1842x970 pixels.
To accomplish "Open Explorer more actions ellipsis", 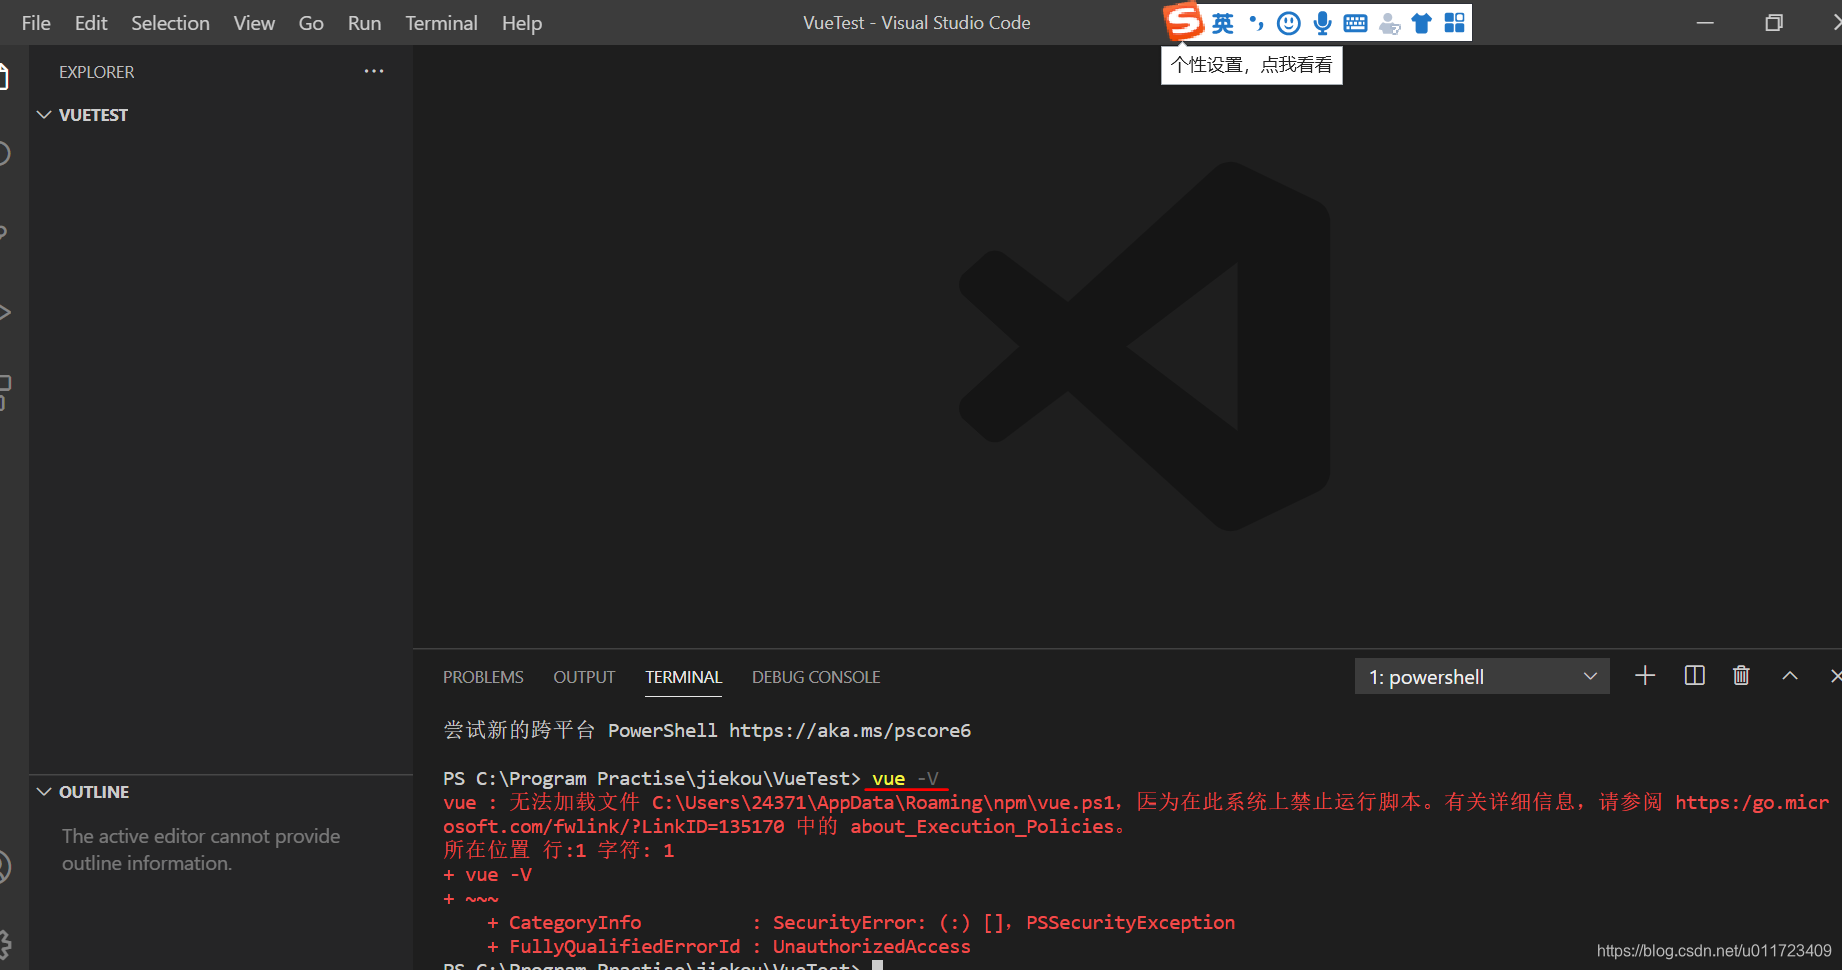I will [374, 71].
